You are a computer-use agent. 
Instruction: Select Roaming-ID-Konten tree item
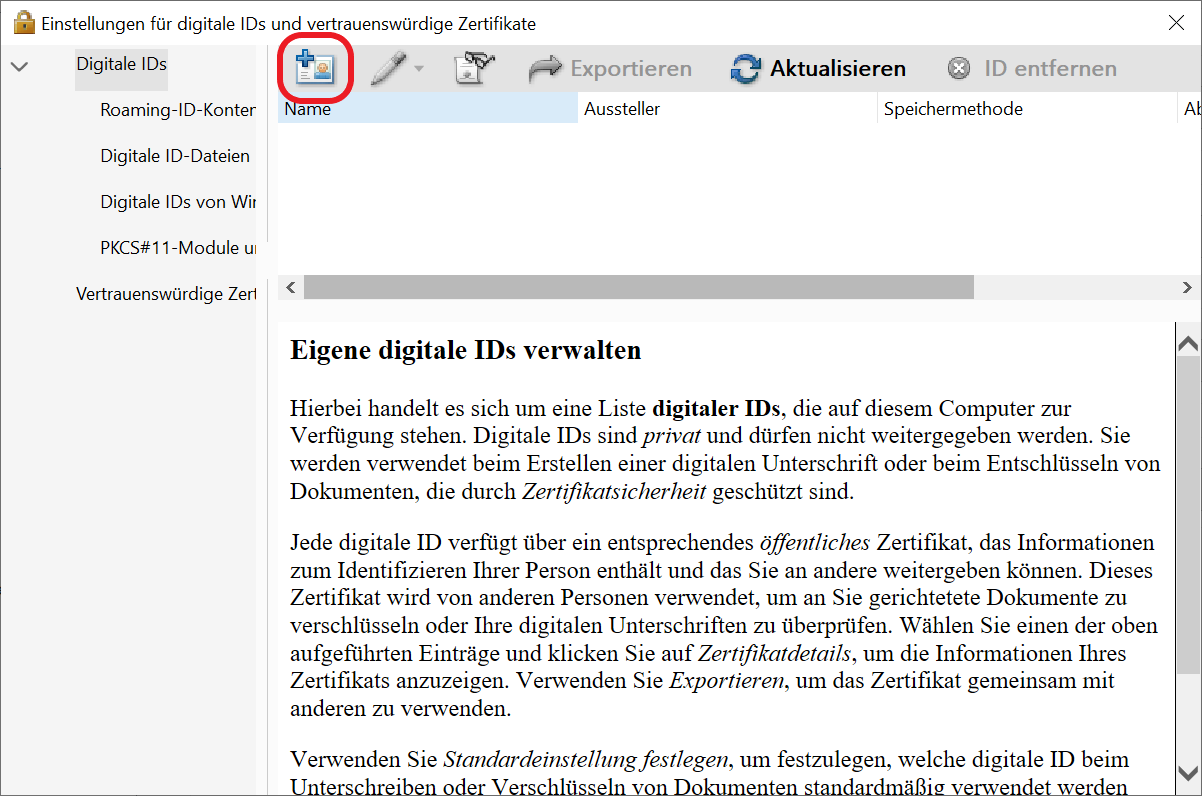177,110
